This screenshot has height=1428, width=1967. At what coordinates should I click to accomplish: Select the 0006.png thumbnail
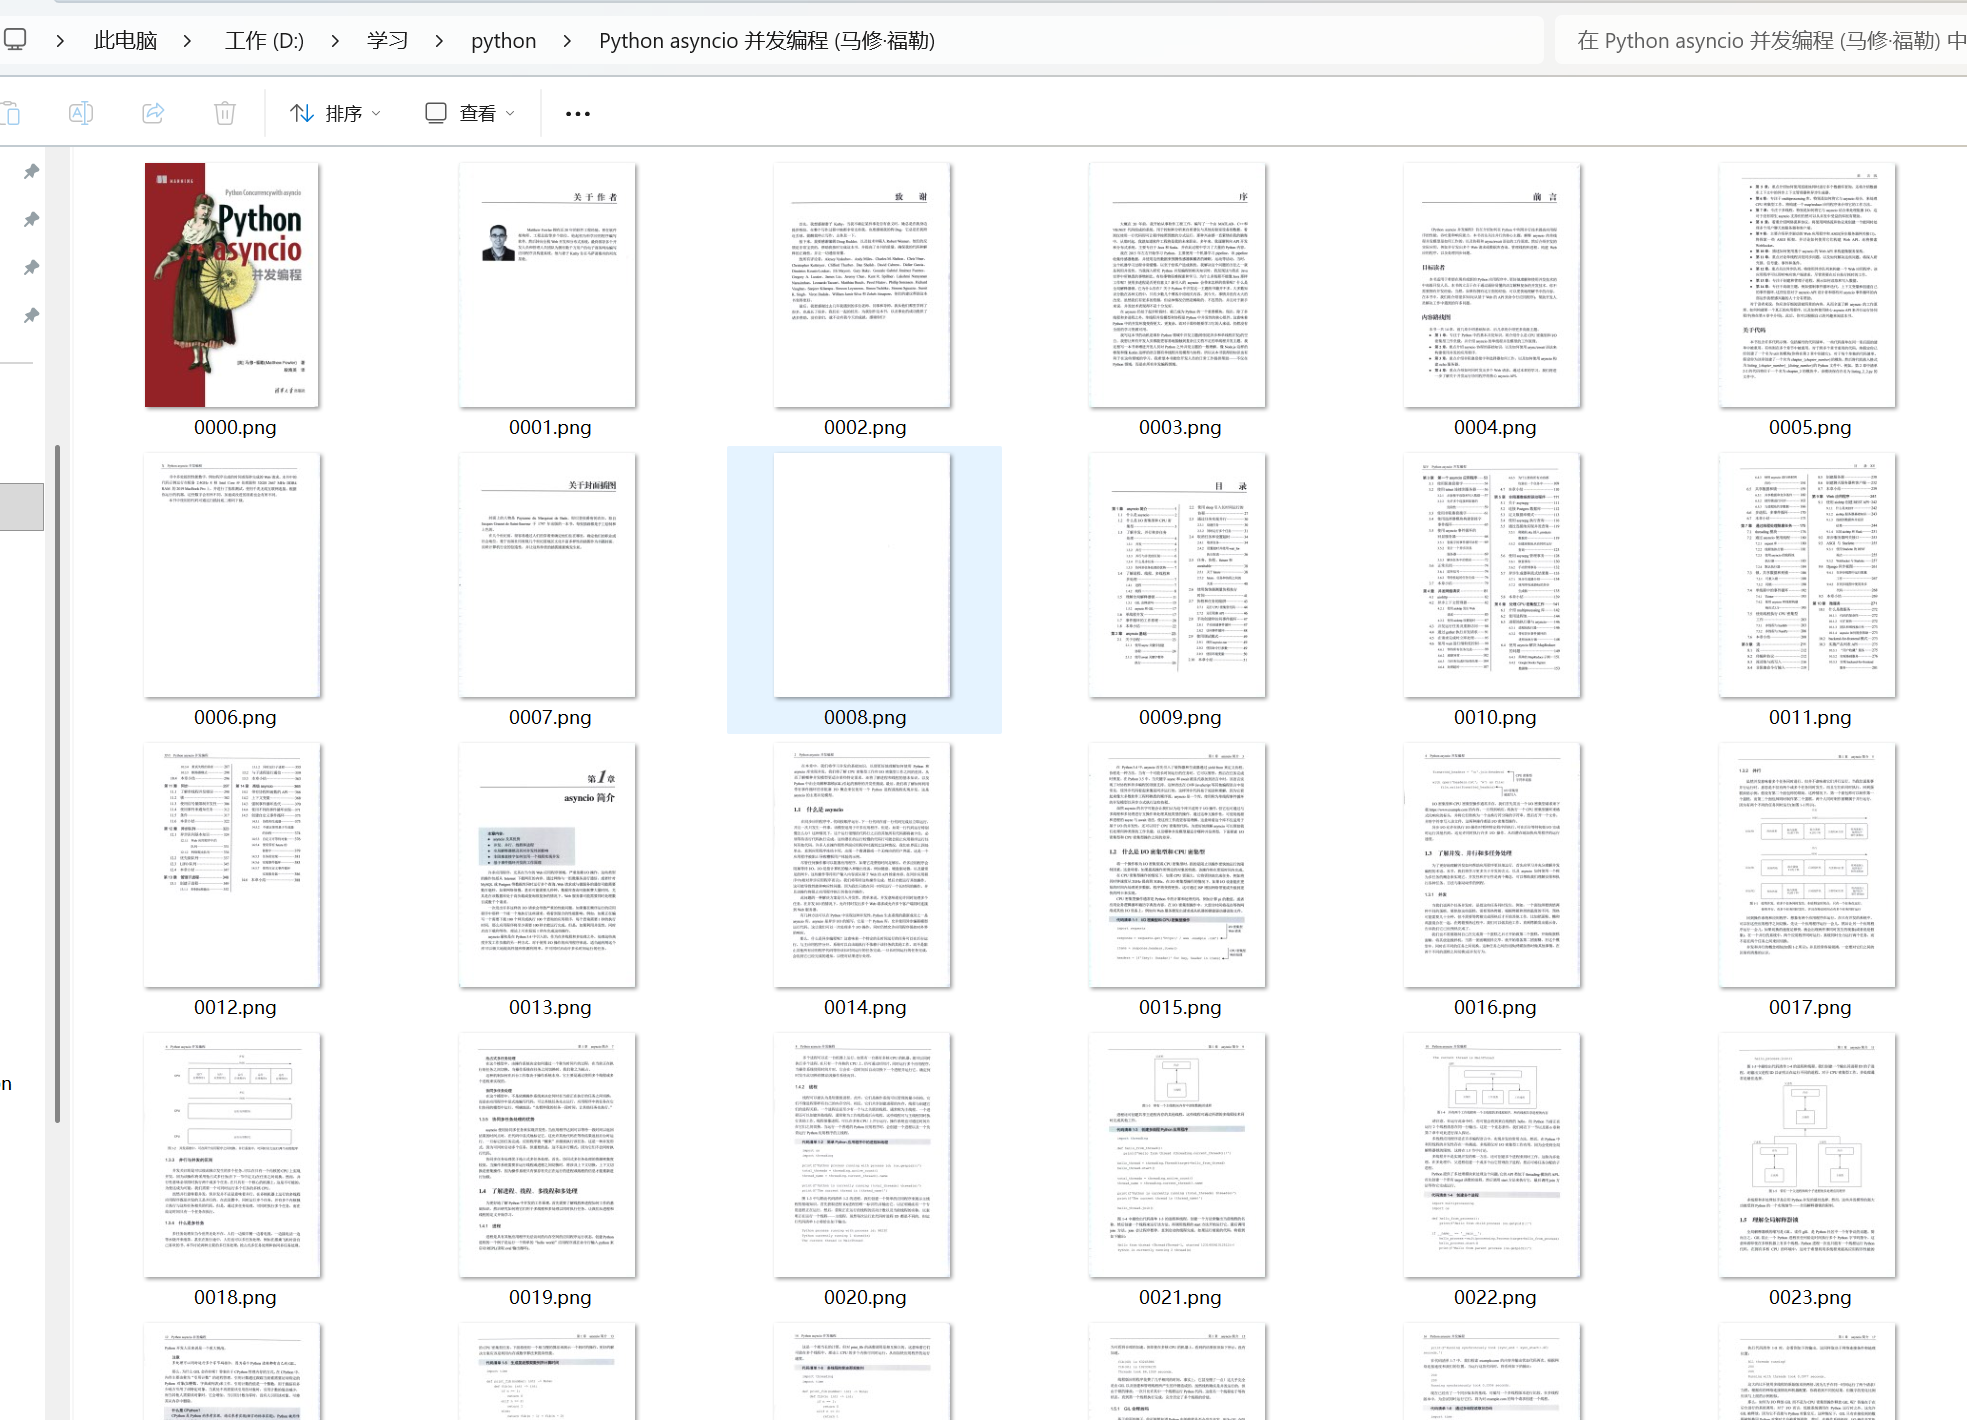(232, 575)
